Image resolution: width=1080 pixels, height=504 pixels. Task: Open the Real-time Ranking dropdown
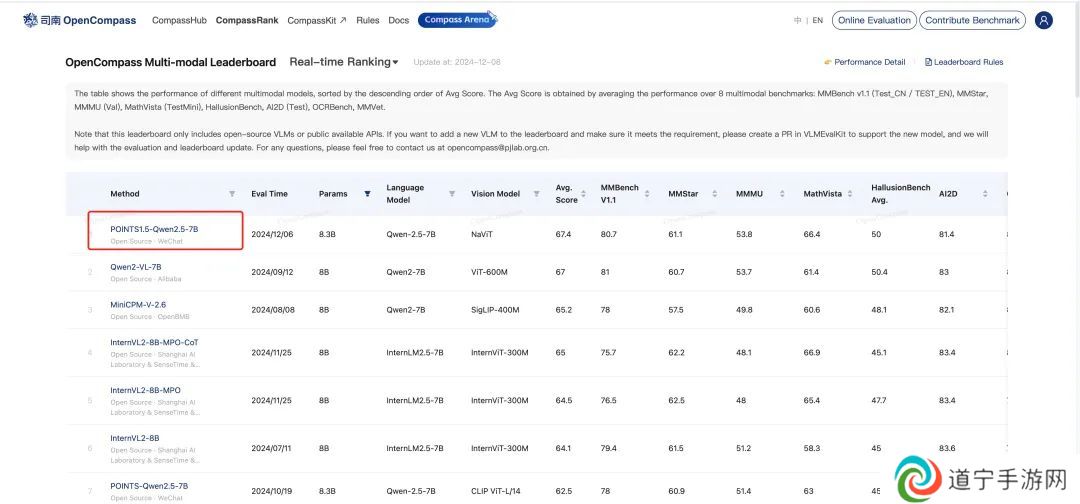pos(344,62)
